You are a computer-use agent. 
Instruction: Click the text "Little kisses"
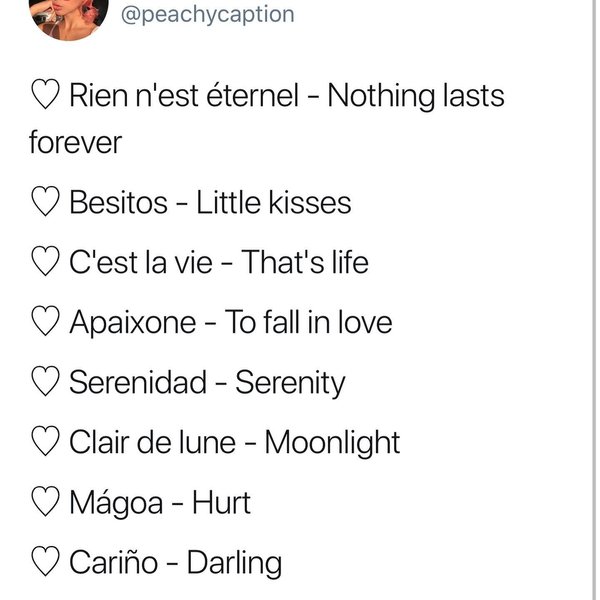[x=273, y=204]
